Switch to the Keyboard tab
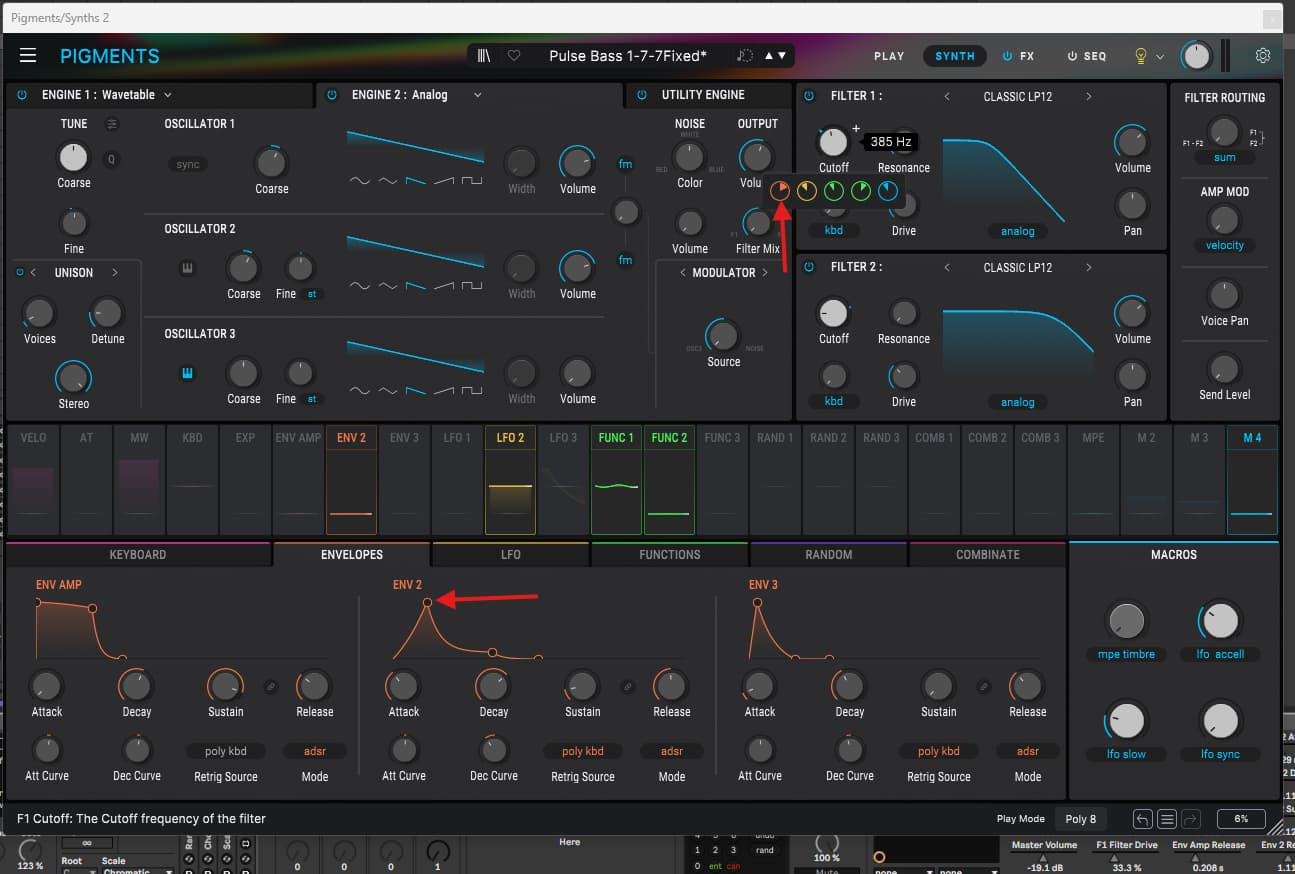Viewport: 1295px width, 874px height. click(138, 554)
